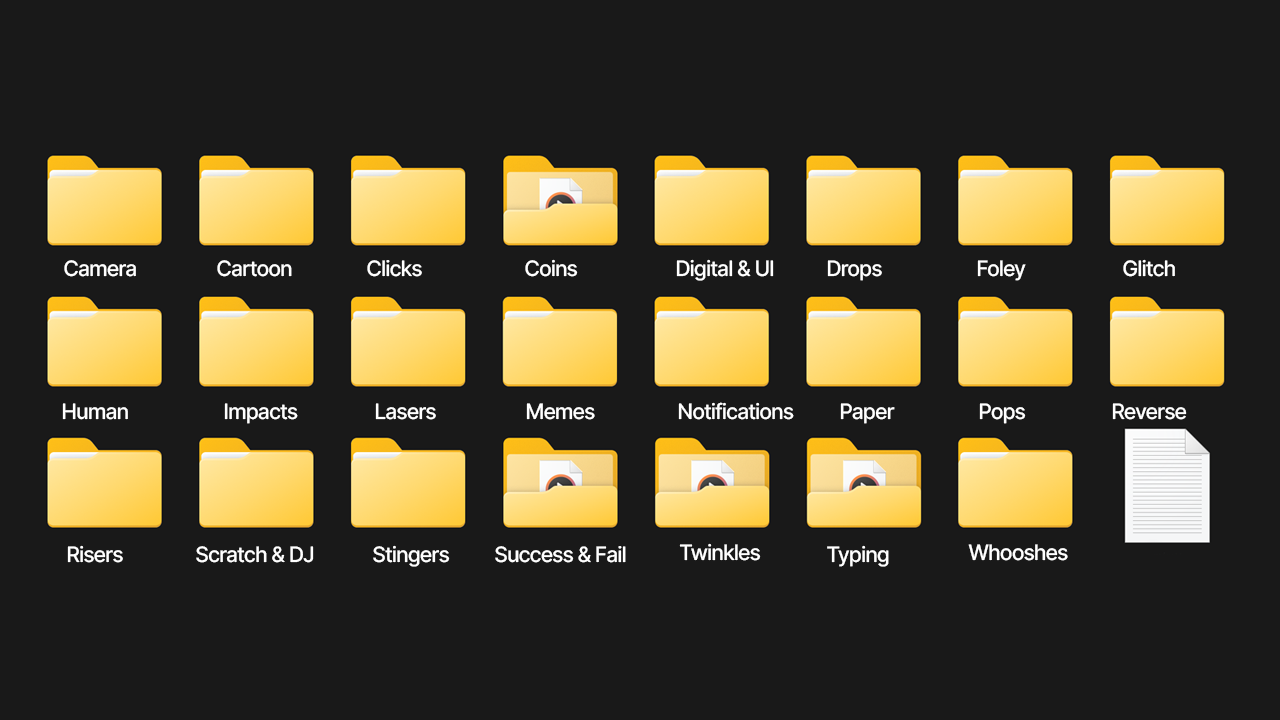Open the Camera folder icon
This screenshot has width=1280, height=720.
click(x=104, y=200)
